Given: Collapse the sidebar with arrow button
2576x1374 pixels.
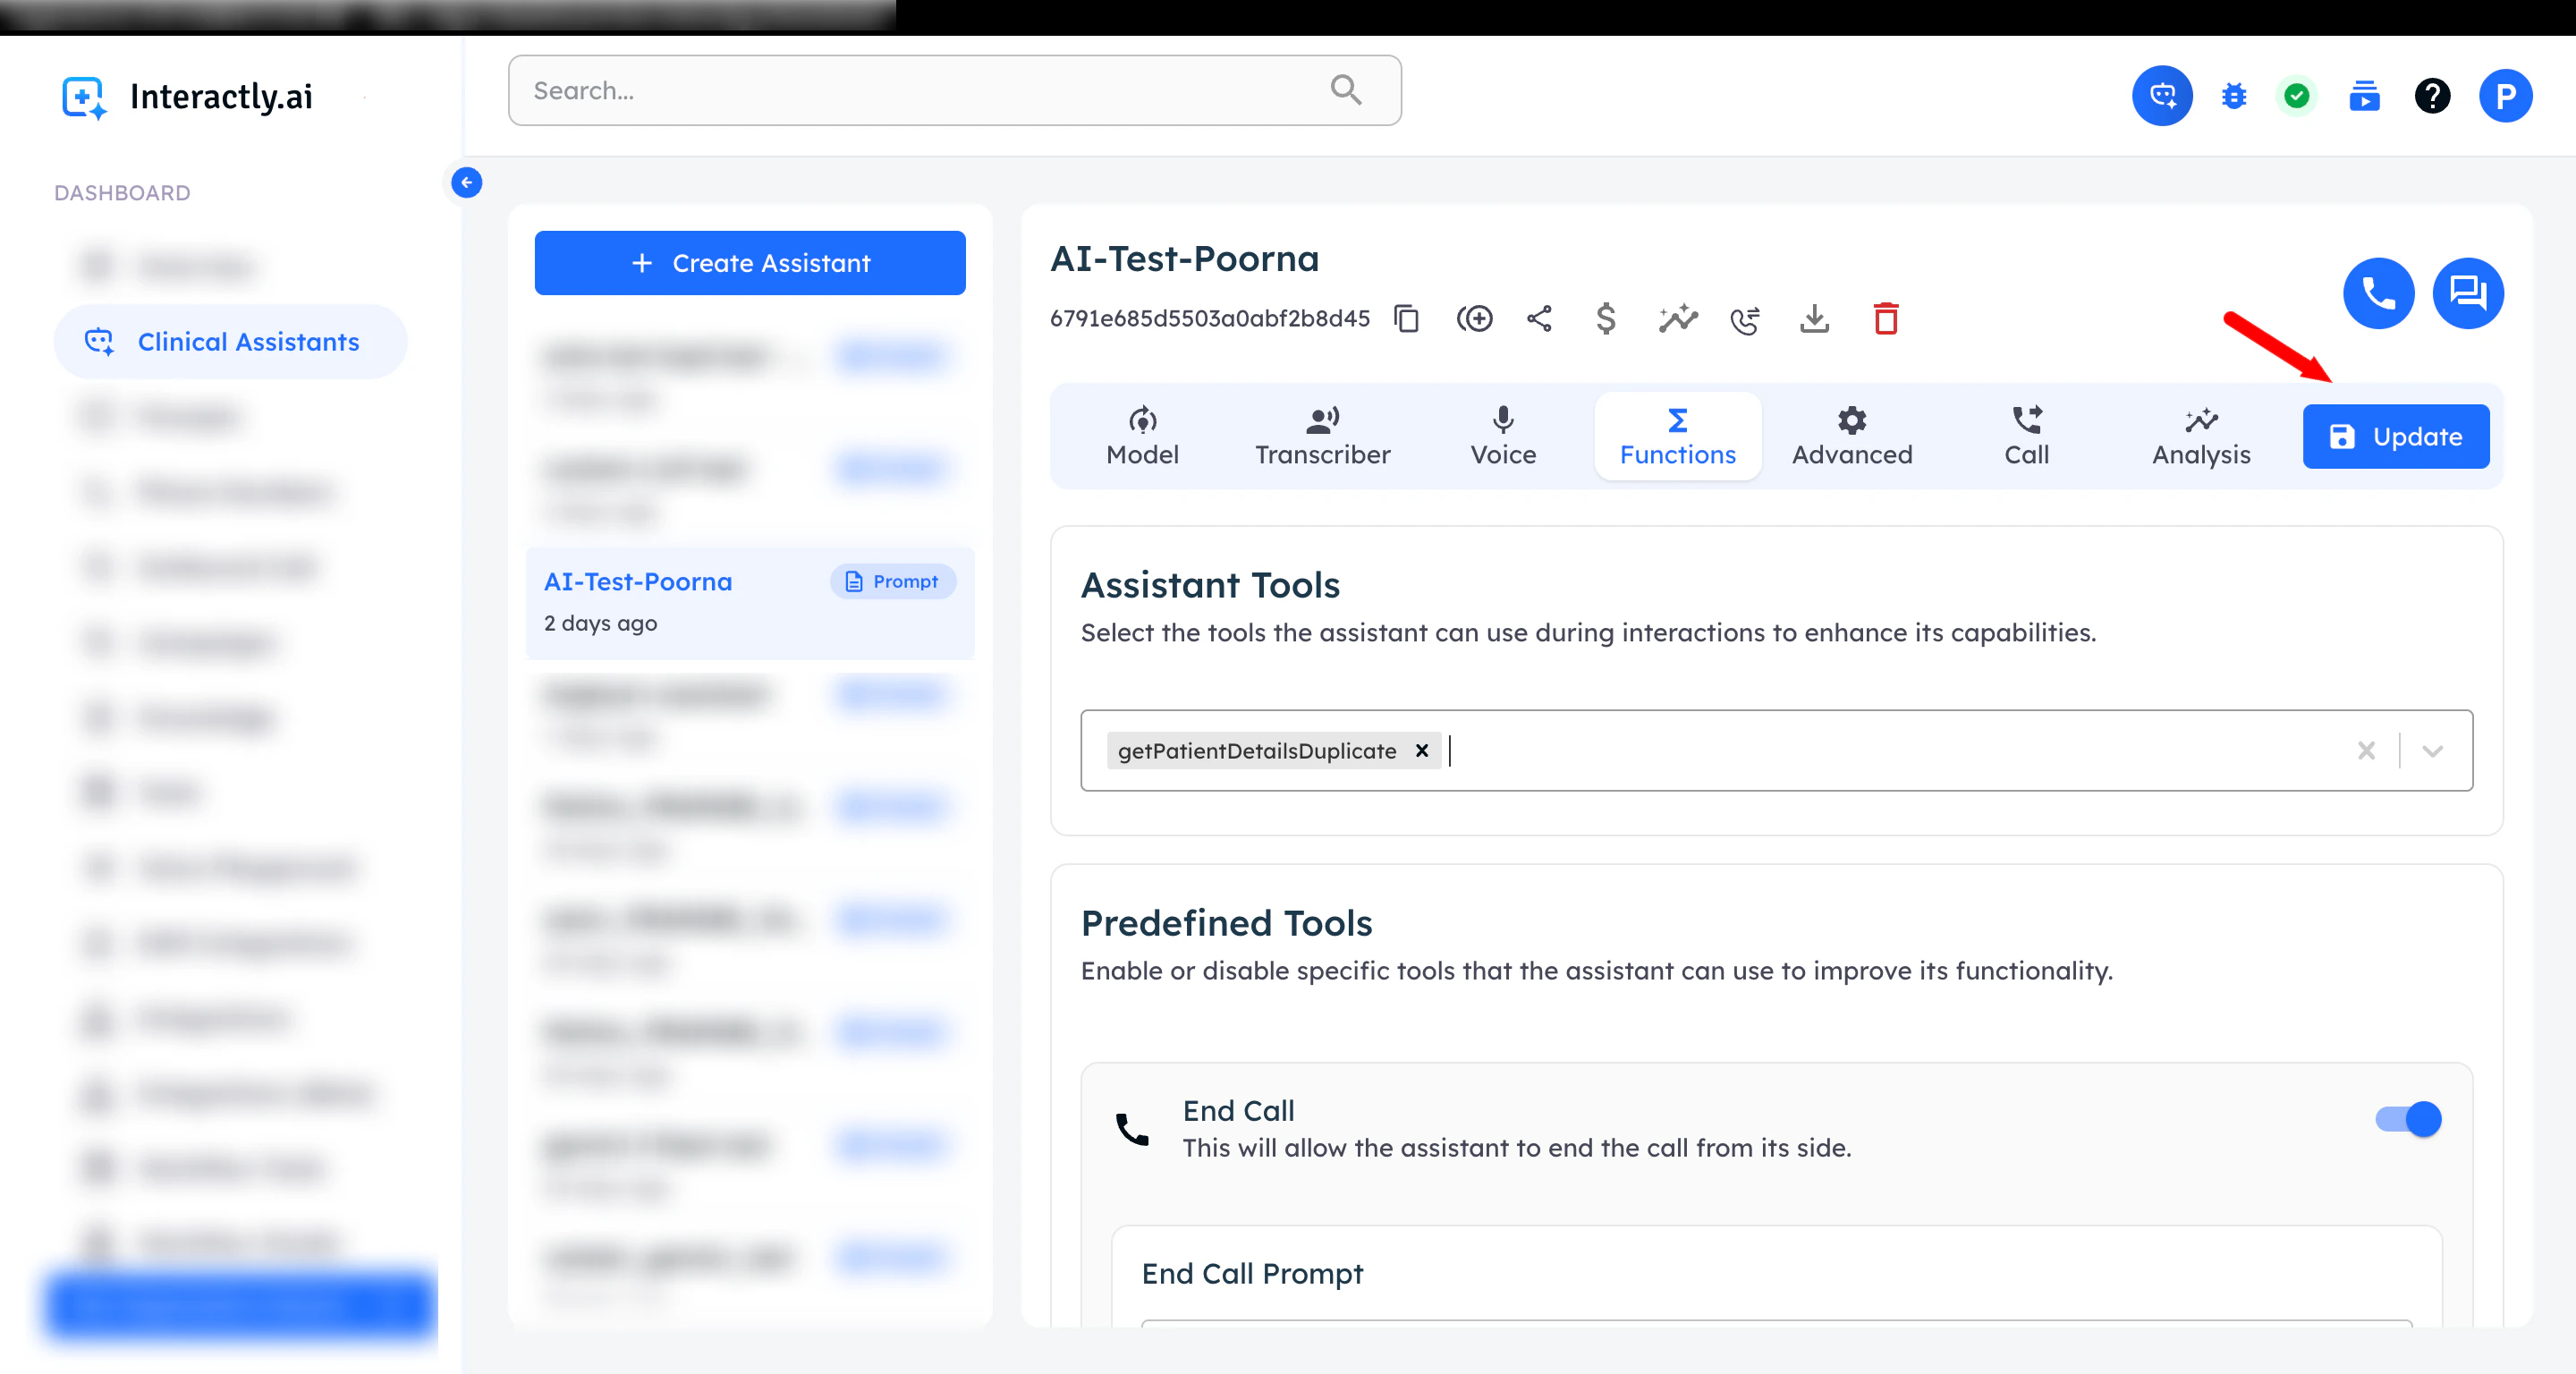Looking at the screenshot, I should click(466, 182).
